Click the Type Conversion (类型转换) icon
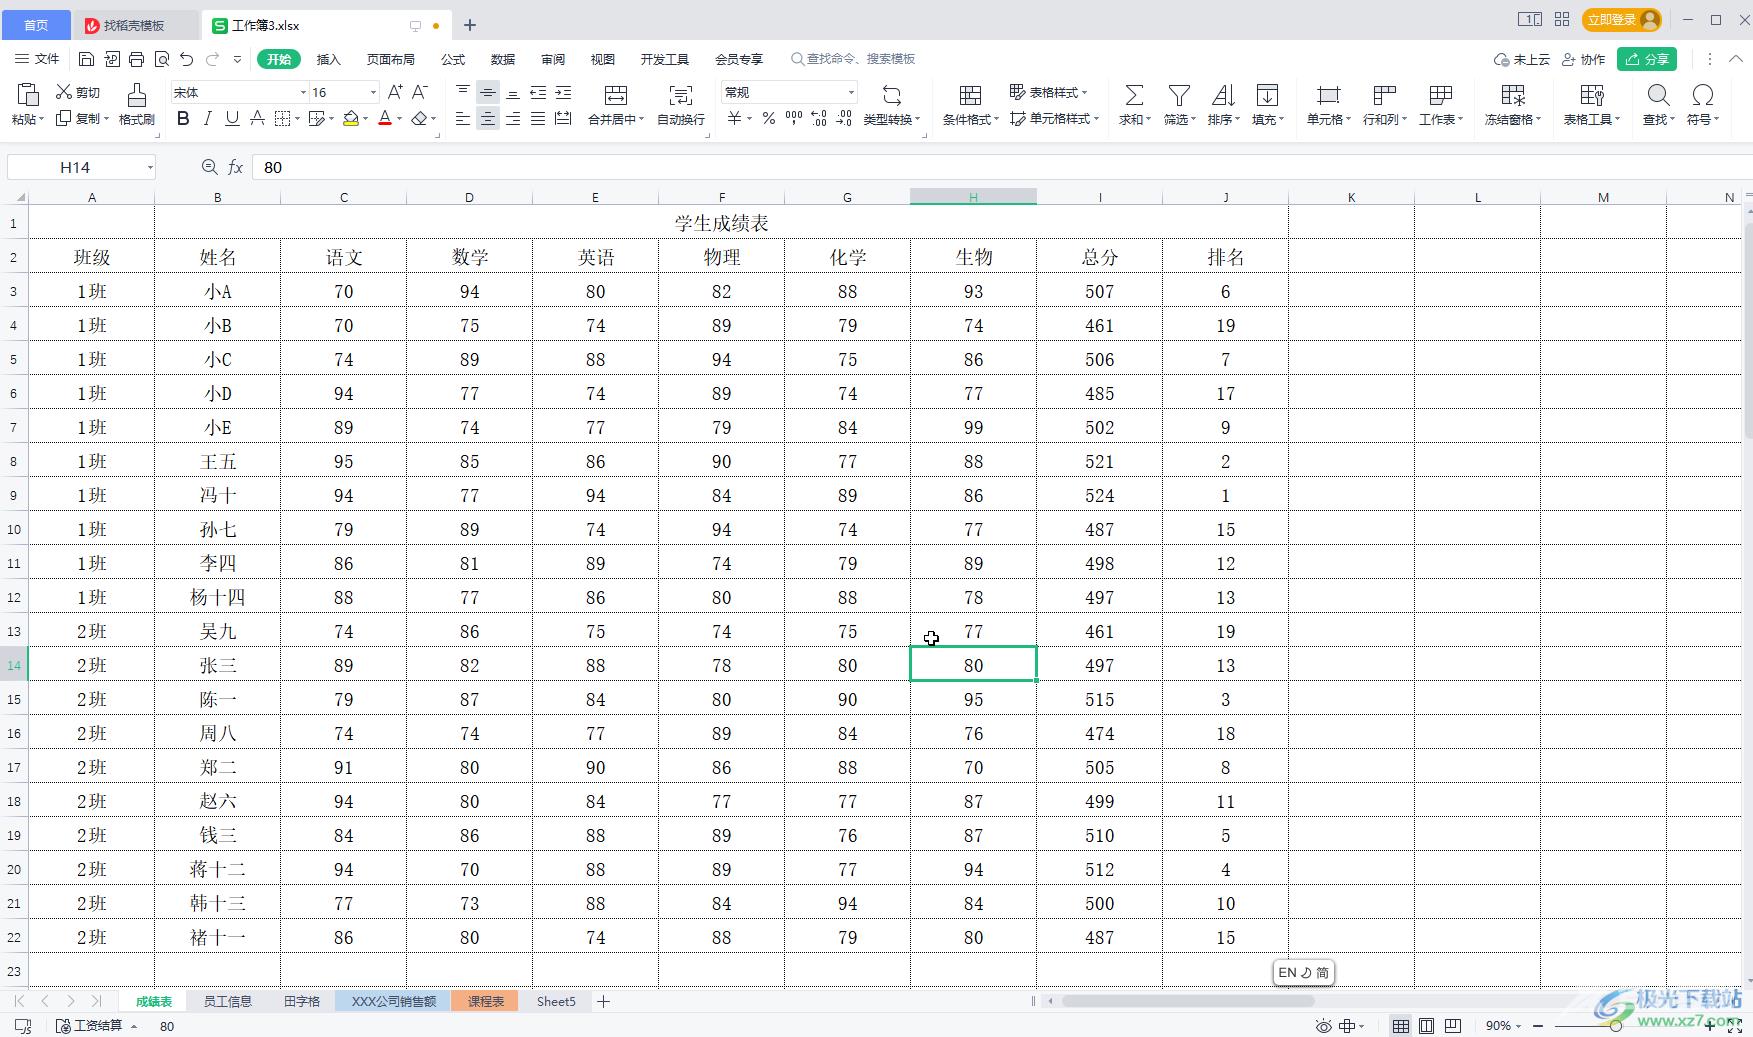Screen dimensions: 1753x1037 (x=891, y=95)
